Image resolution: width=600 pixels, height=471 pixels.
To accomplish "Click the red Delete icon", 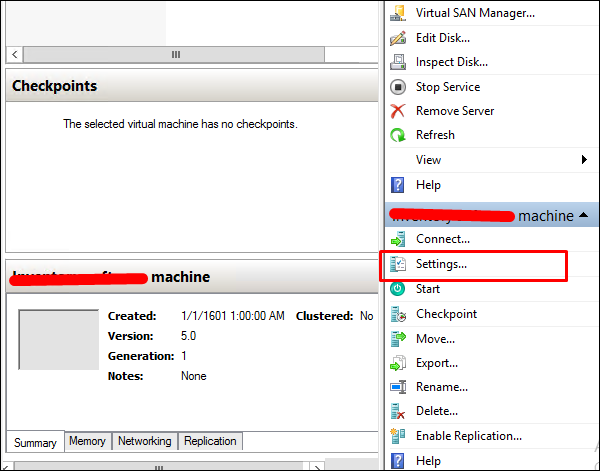I will [398, 411].
